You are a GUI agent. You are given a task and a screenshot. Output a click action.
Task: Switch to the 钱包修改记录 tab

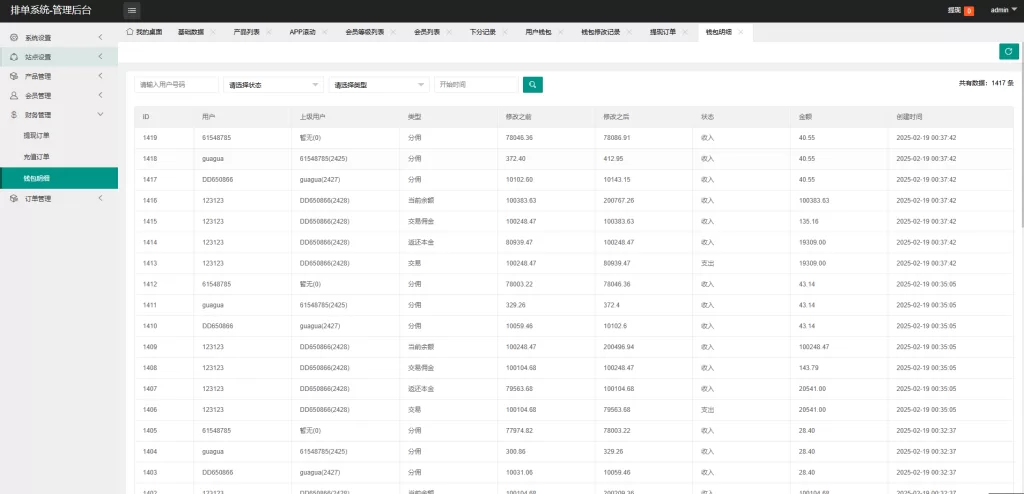coord(600,32)
